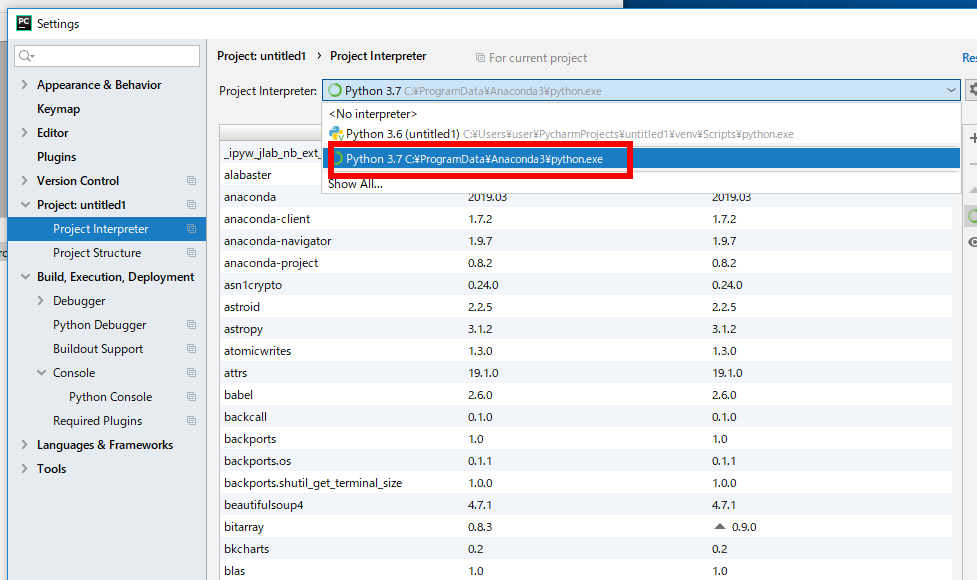Collapse the Project: untitled1 section
The height and width of the screenshot is (580, 977).
pyautogui.click(x=25, y=204)
